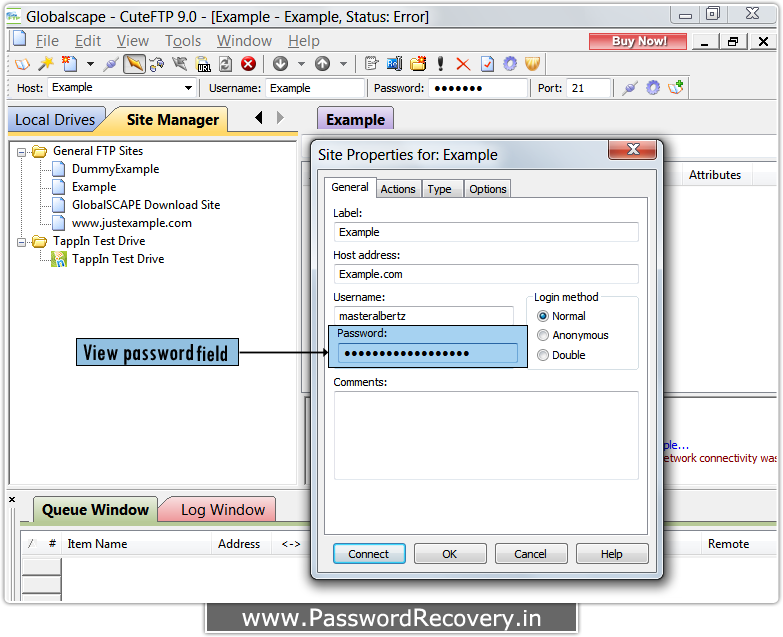Select www.justexample.com site
Image resolution: width=783 pixels, height=637 pixels.
tap(132, 223)
